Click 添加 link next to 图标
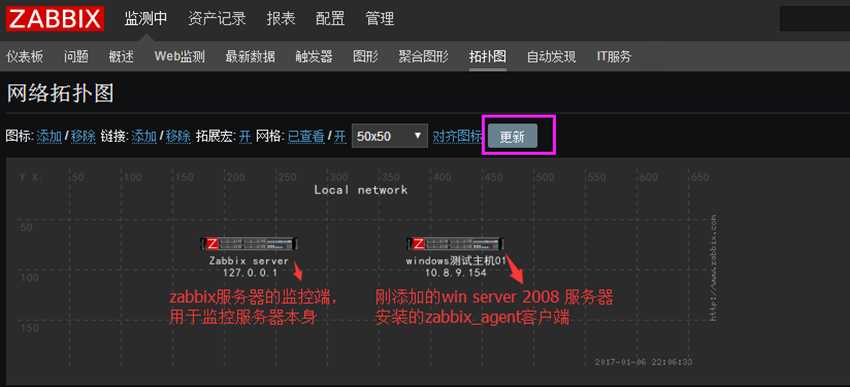850x387 pixels. [49, 136]
